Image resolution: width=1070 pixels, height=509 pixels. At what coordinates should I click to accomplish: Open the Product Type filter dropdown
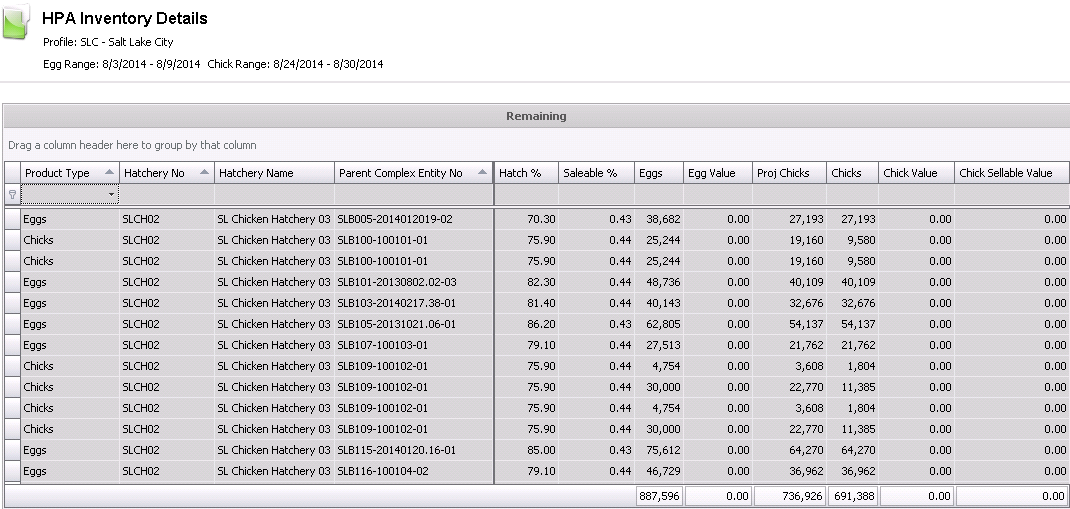point(111,194)
